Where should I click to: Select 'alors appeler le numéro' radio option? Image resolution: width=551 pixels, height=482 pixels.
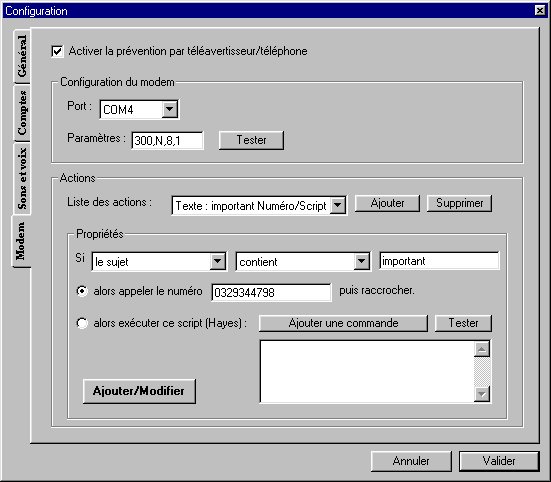coord(82,291)
